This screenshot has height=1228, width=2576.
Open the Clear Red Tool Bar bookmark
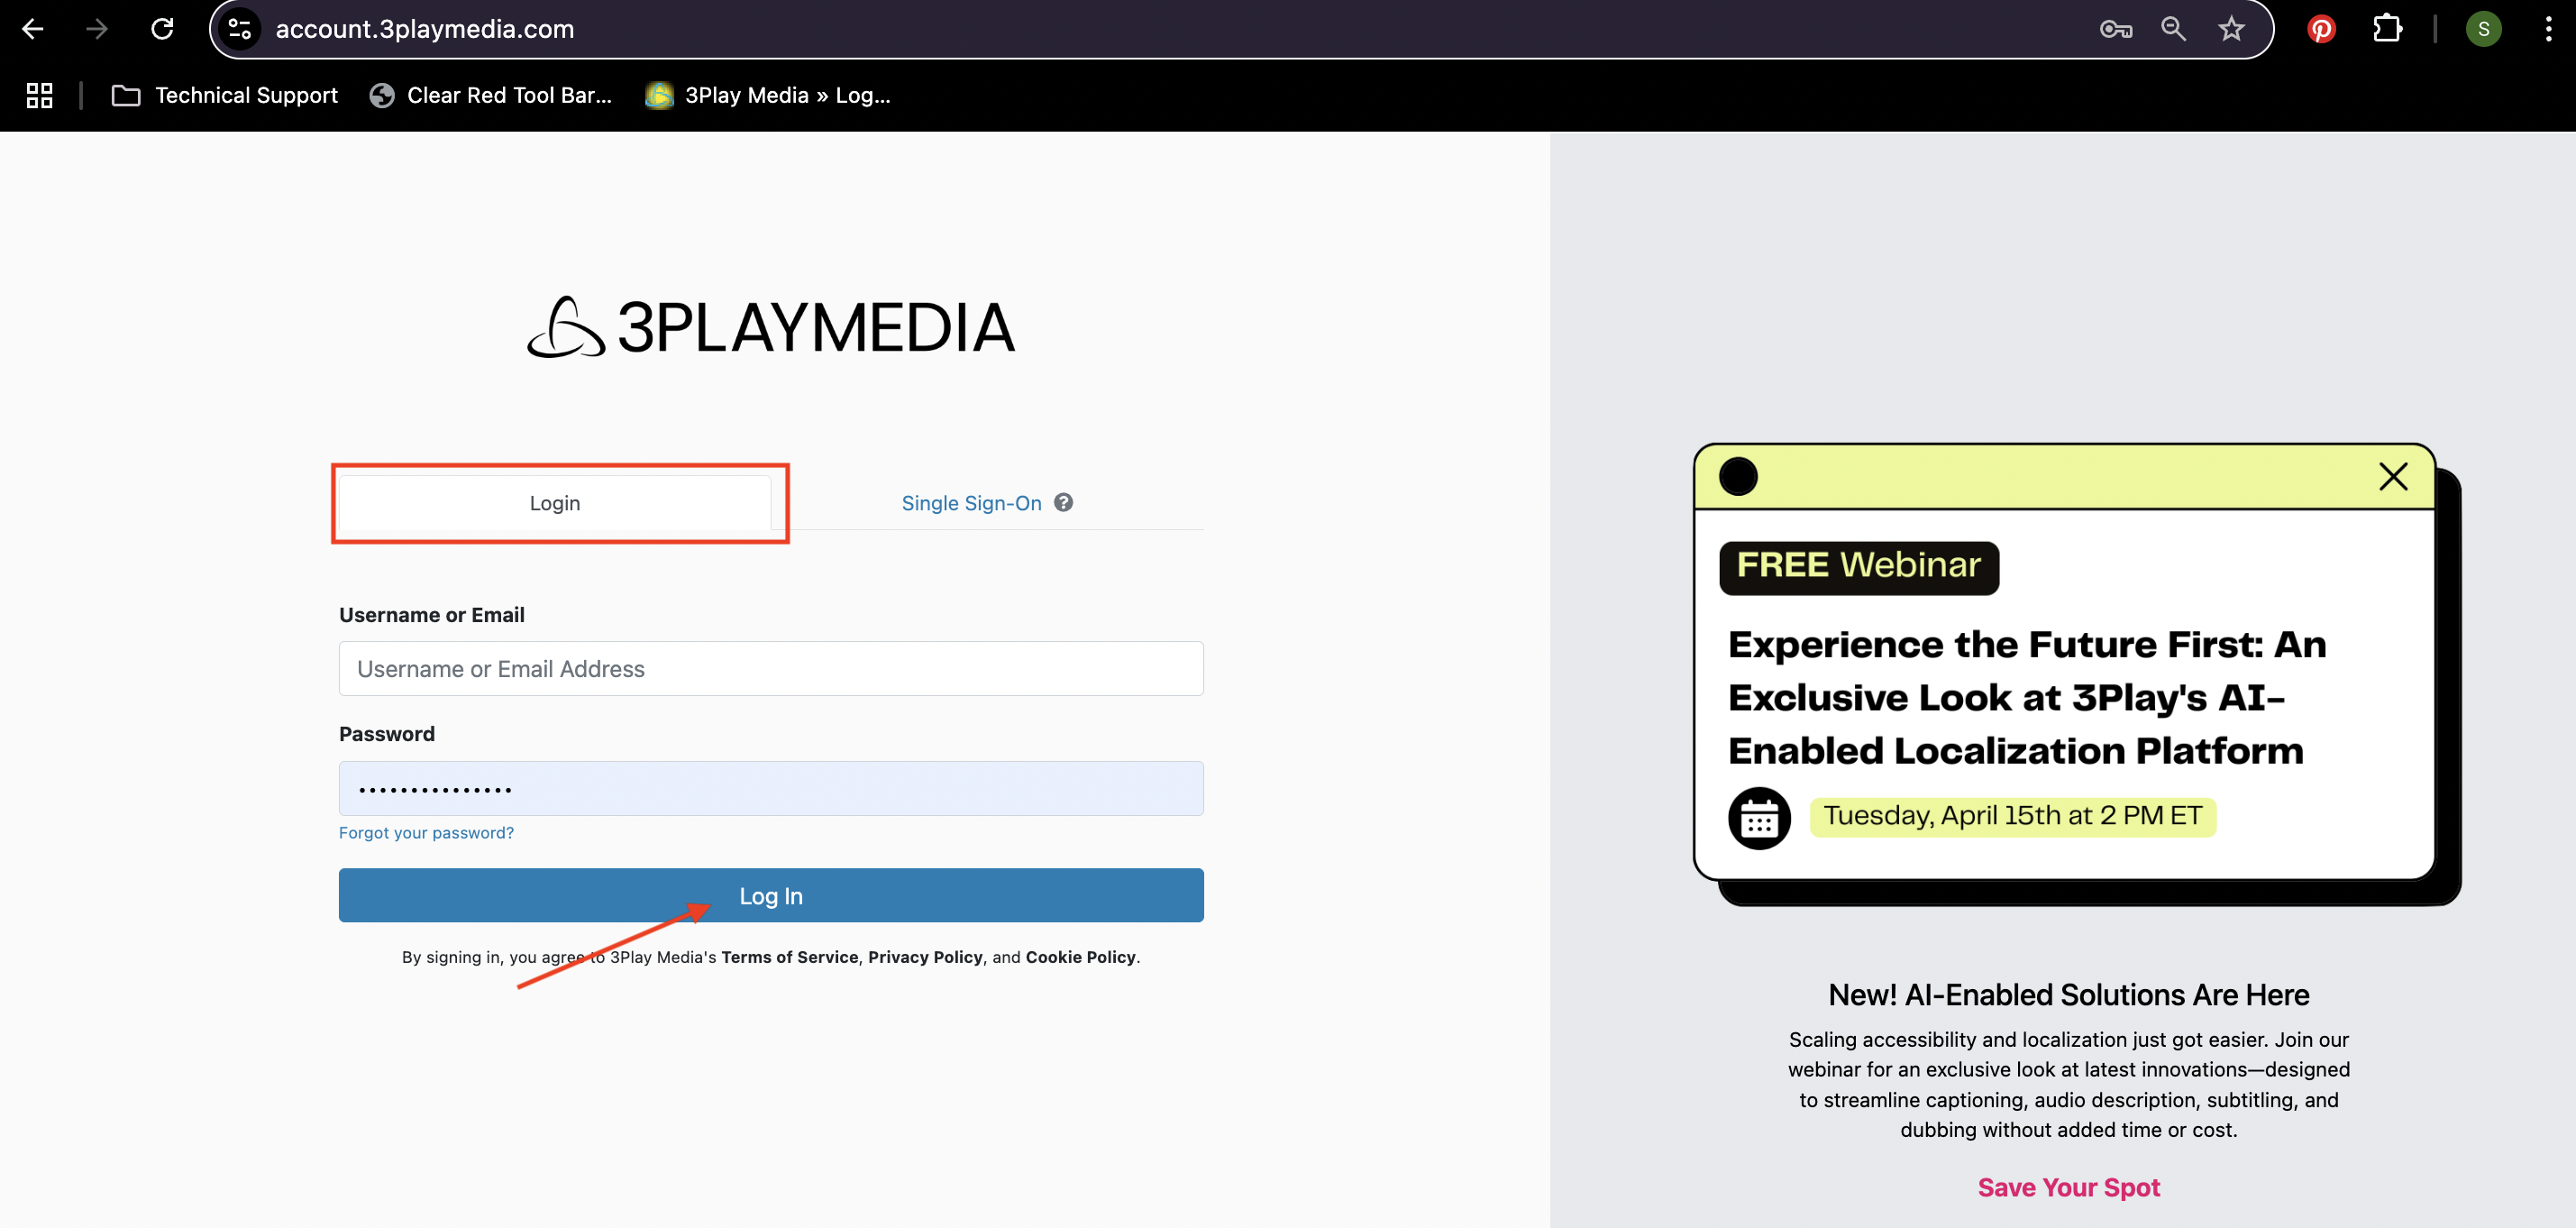coord(491,95)
